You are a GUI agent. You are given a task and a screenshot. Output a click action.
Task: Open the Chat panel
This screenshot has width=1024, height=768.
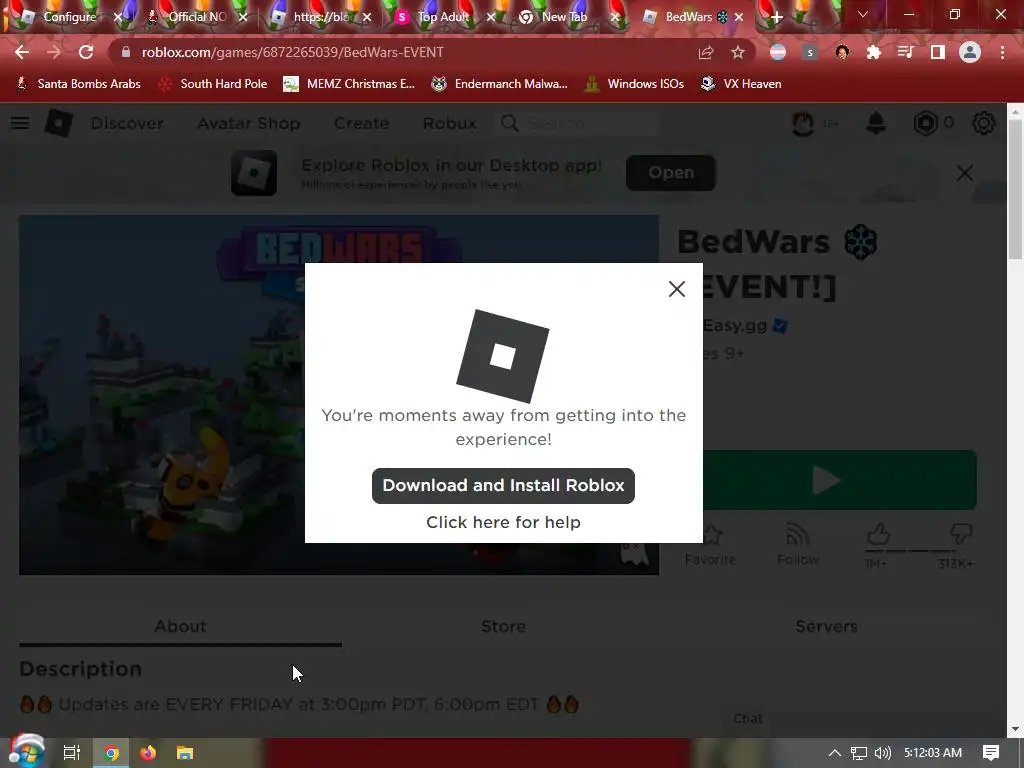[x=748, y=718]
